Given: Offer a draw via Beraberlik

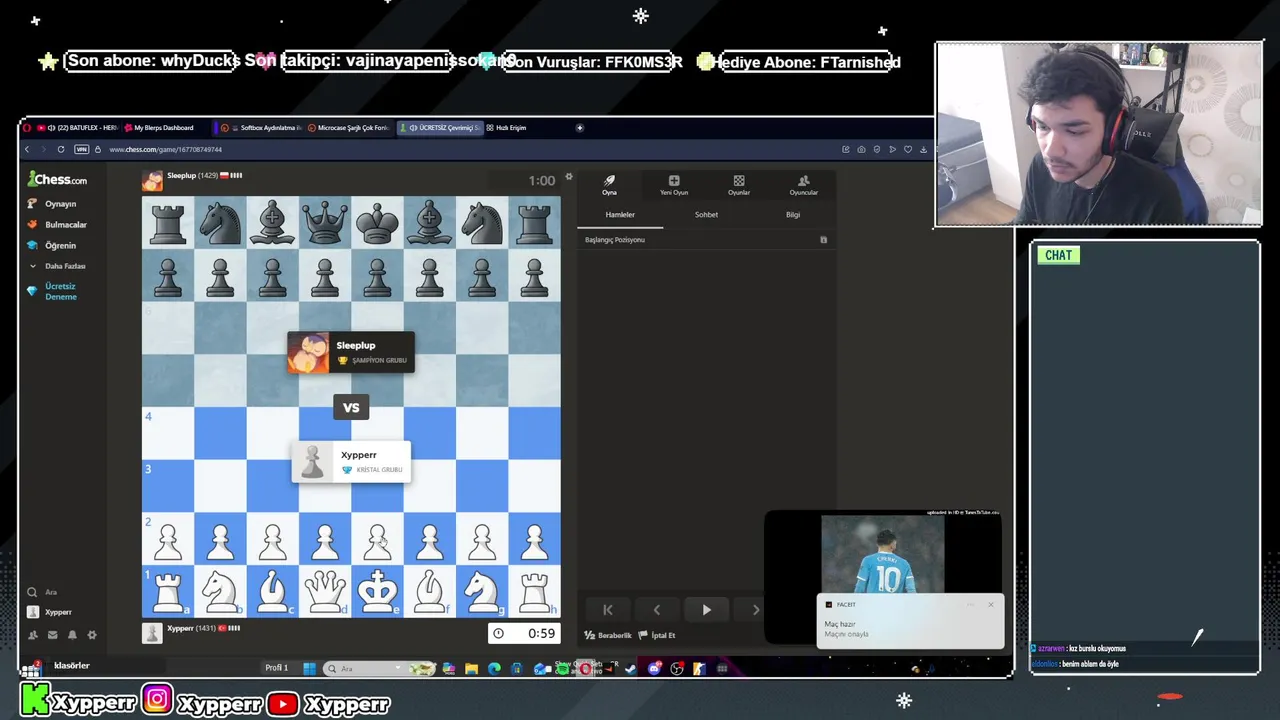Looking at the screenshot, I should tap(608, 635).
